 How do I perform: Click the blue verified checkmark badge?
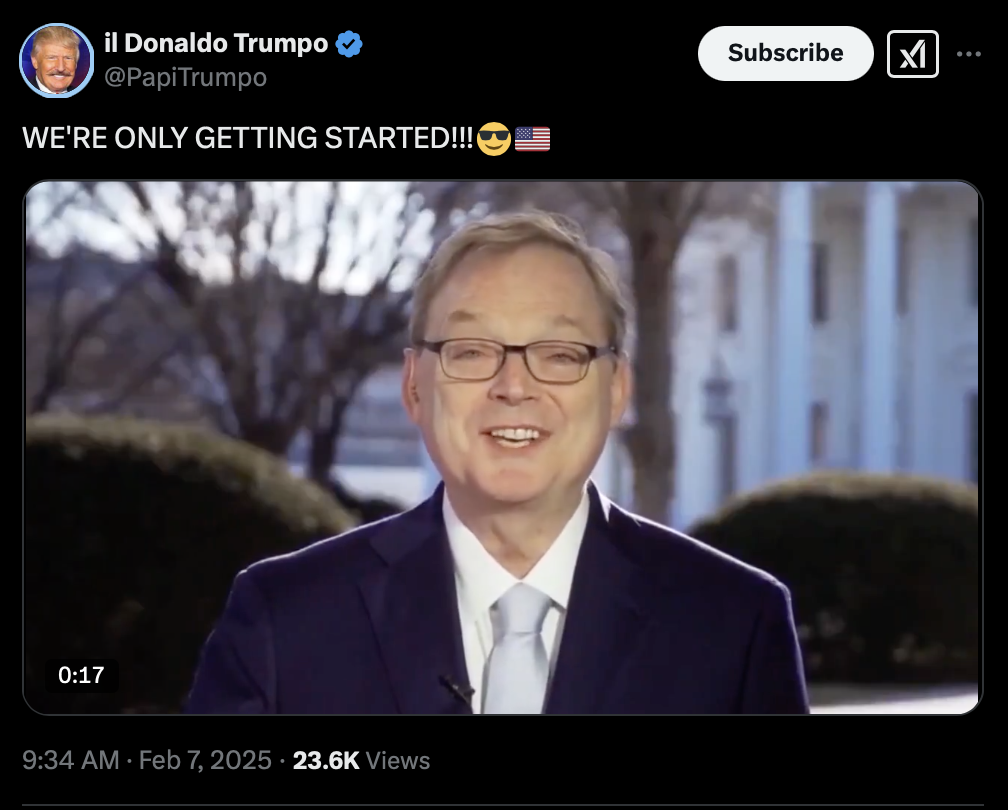pos(349,44)
